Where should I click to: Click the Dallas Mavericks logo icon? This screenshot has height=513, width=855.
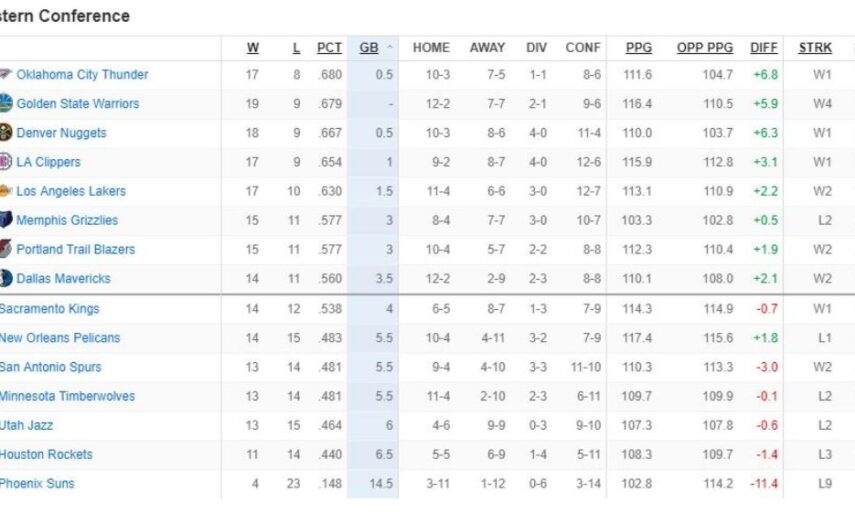coord(6,279)
